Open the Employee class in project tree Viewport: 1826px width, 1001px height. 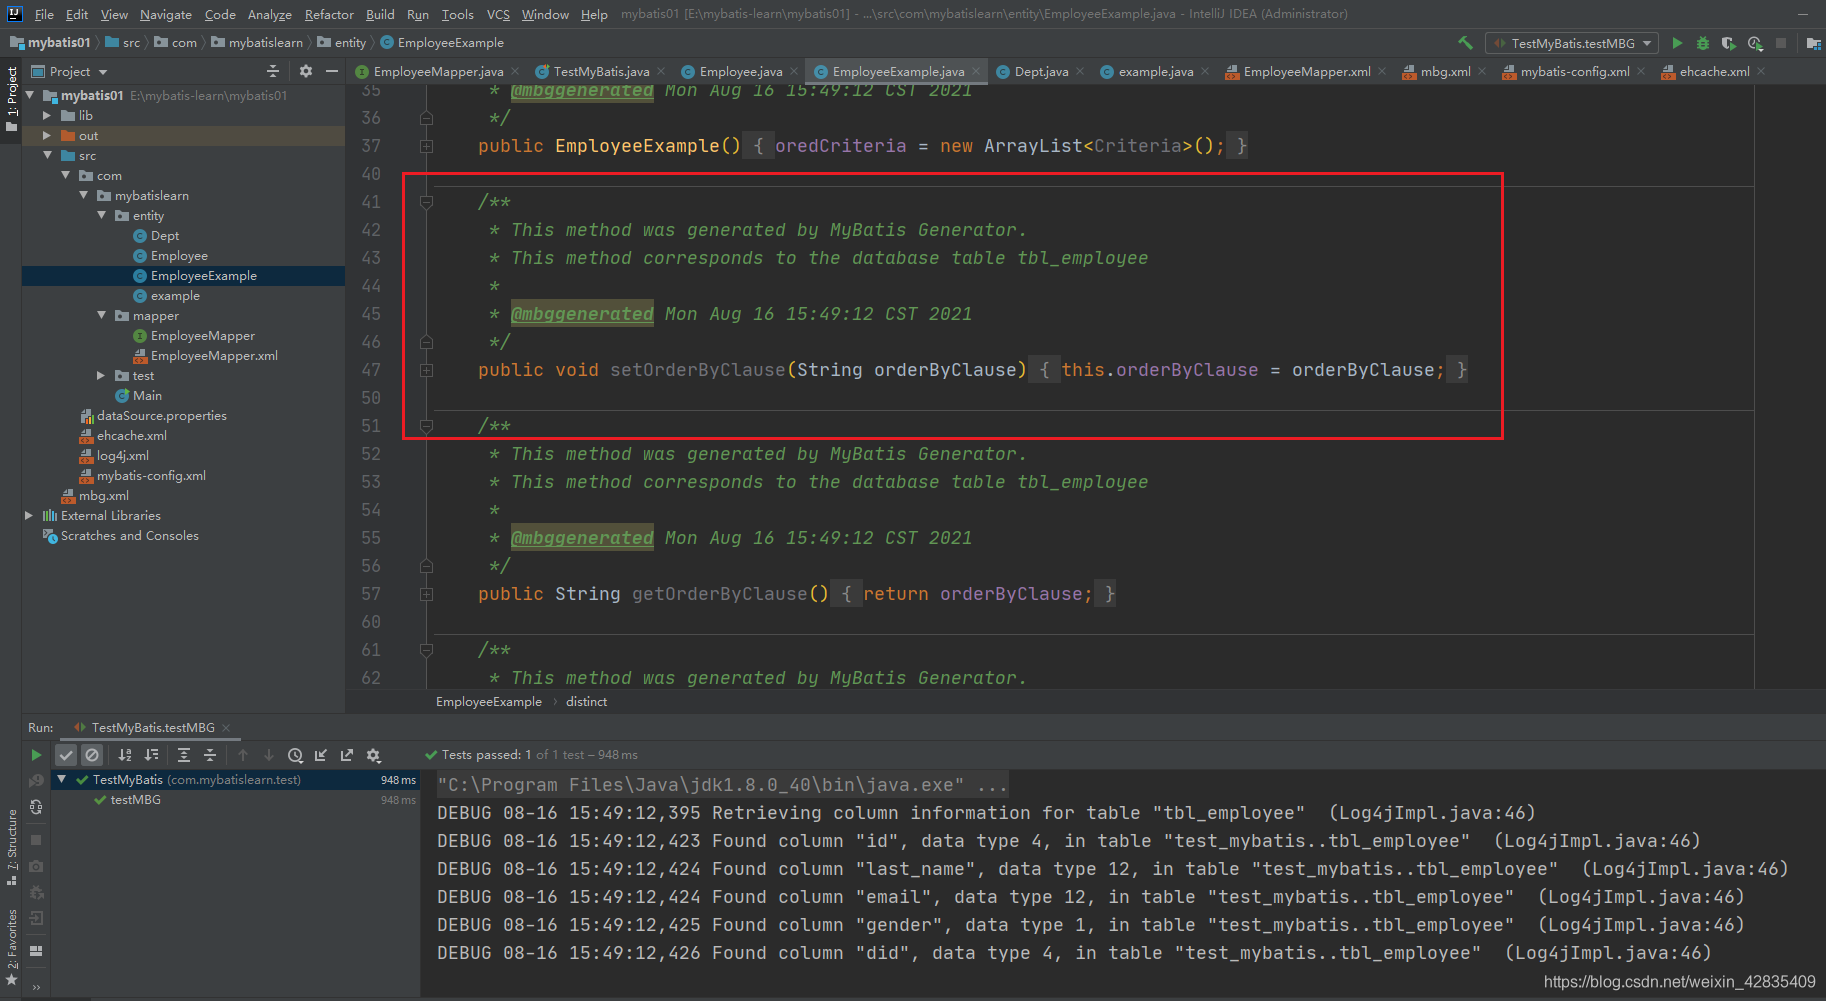click(x=179, y=256)
